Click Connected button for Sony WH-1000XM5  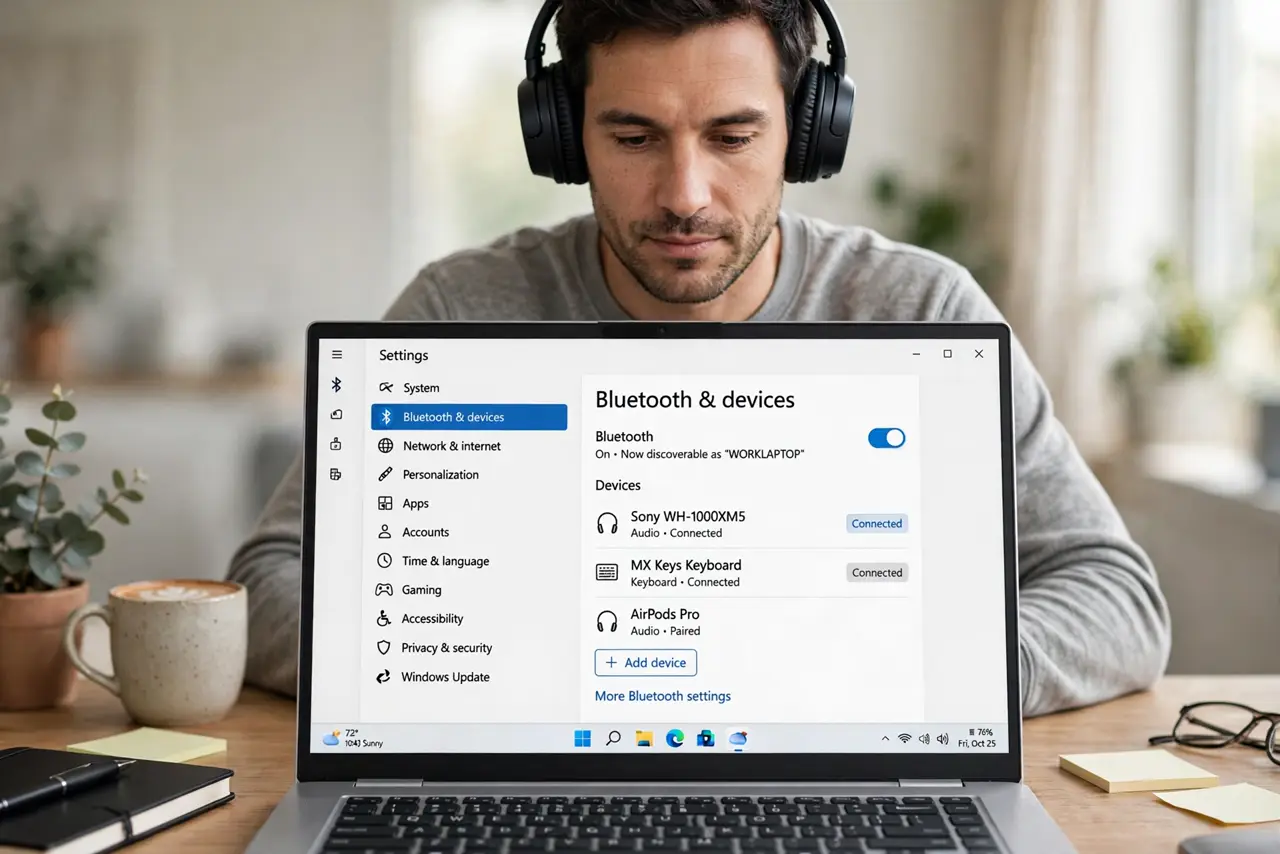877,524
